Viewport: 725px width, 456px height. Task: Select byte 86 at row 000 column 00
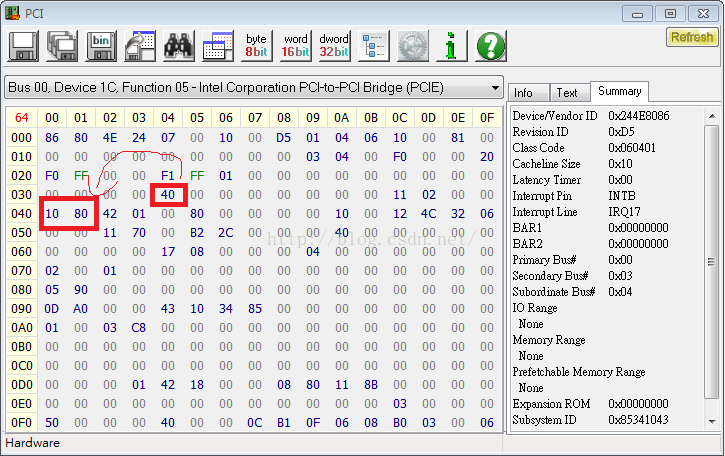52,138
